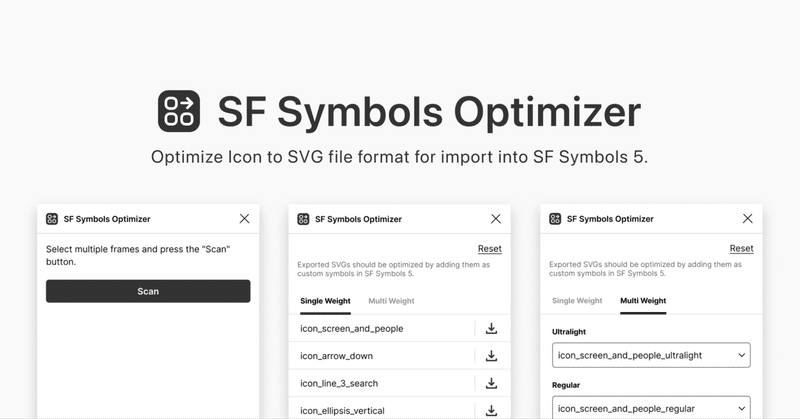The height and width of the screenshot is (419, 800).
Task: Download the icon_arrow_down SVG
Action: [491, 356]
